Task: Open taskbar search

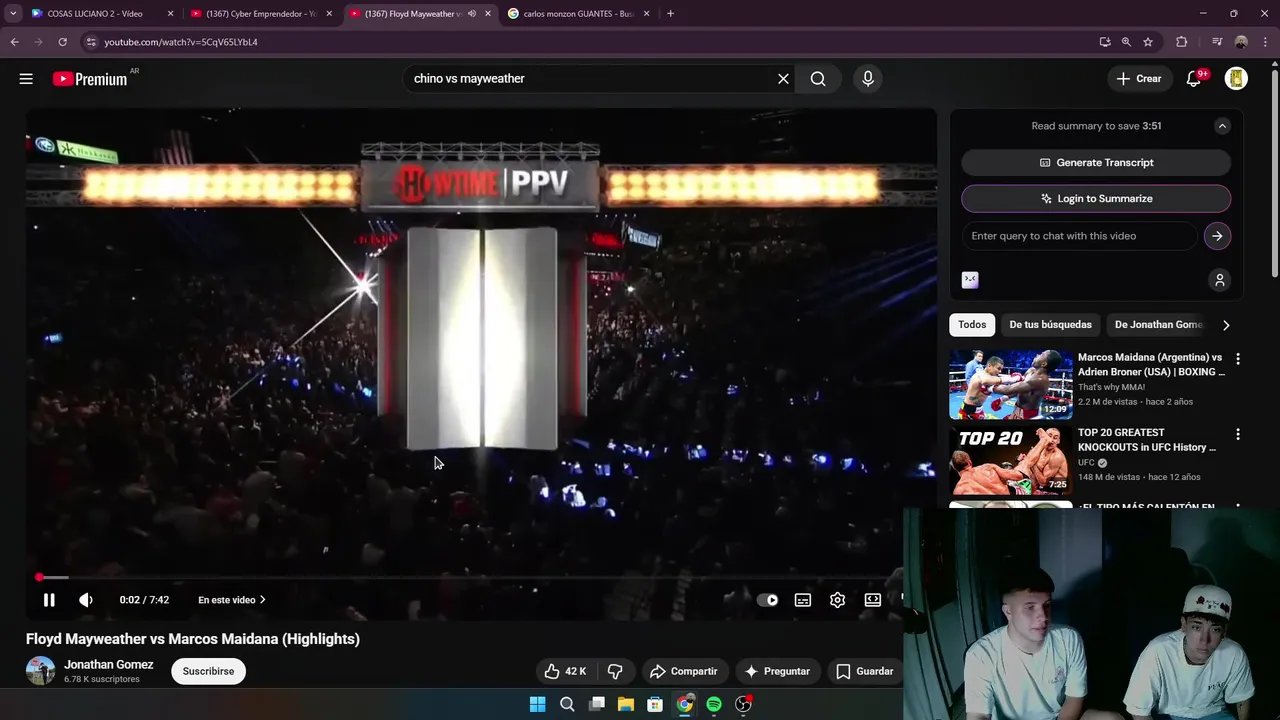Action: coord(567,704)
